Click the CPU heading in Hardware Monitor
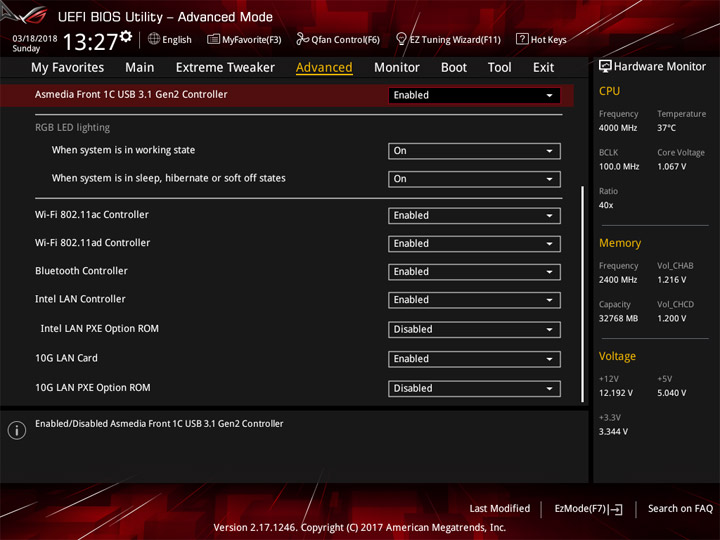 pyautogui.click(x=609, y=91)
